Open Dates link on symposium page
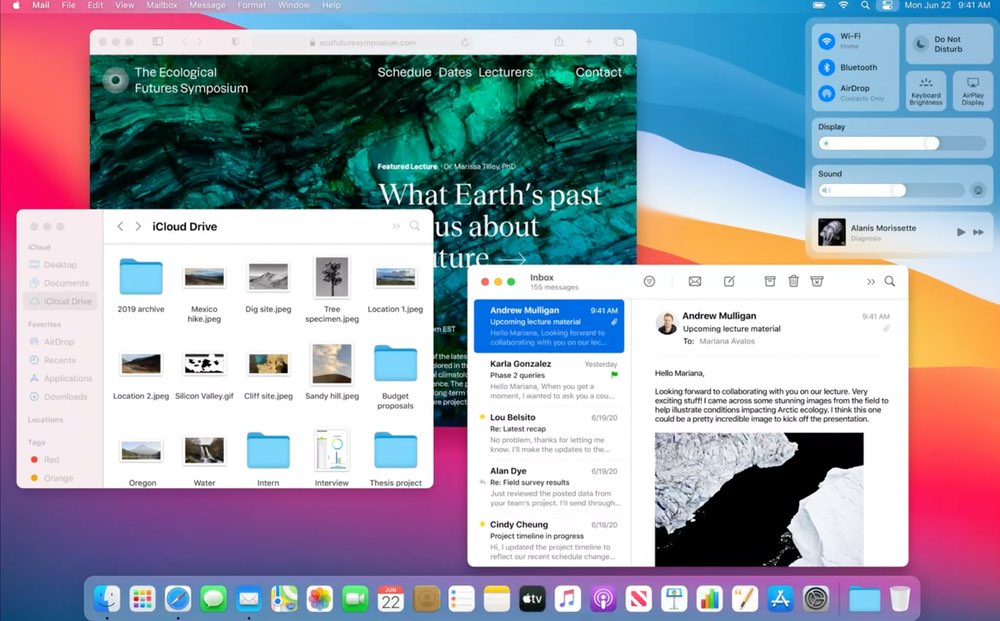This screenshot has width=1000, height=621. [455, 72]
